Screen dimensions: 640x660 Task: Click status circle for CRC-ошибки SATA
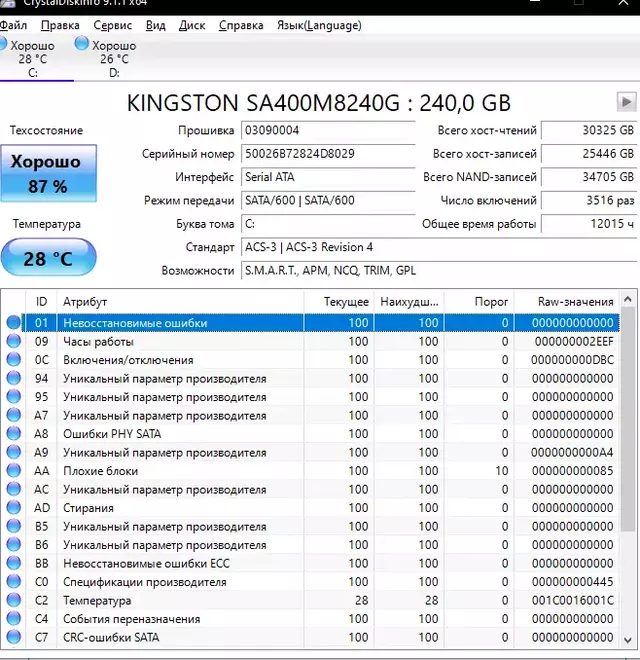(x=13, y=637)
